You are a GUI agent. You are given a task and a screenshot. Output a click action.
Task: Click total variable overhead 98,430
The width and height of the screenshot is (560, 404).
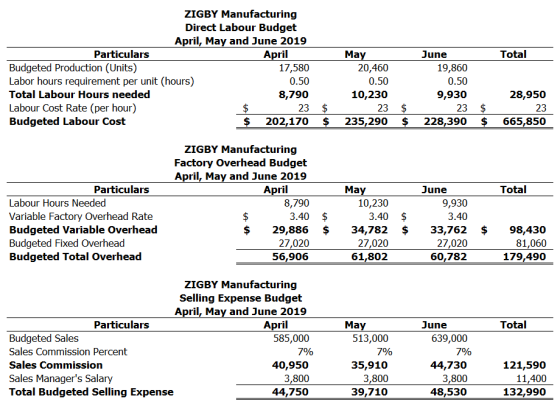pos(528,230)
